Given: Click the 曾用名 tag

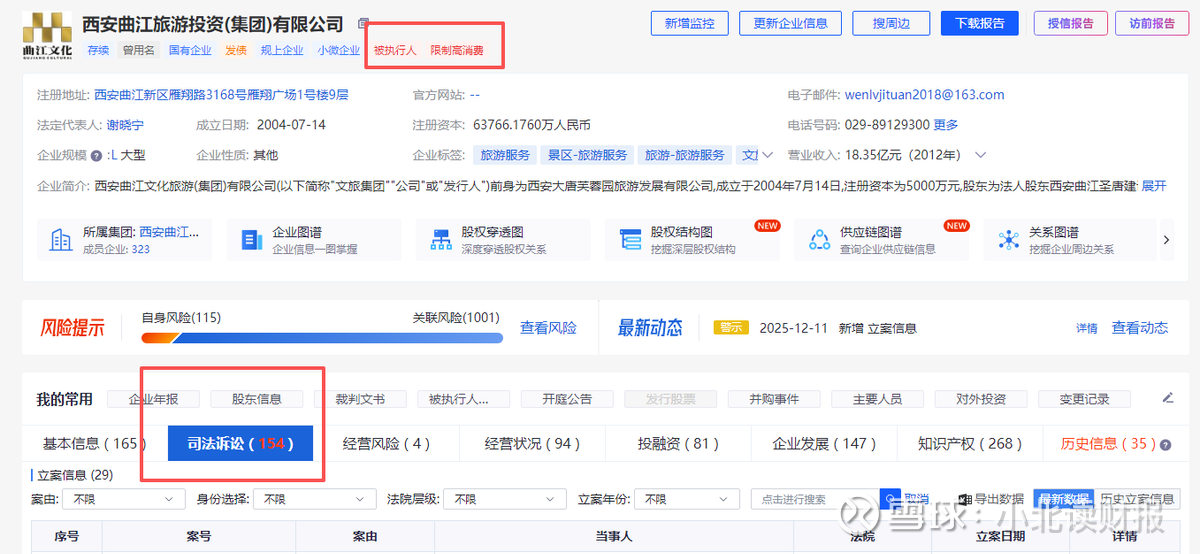Looking at the screenshot, I should tap(139, 50).
